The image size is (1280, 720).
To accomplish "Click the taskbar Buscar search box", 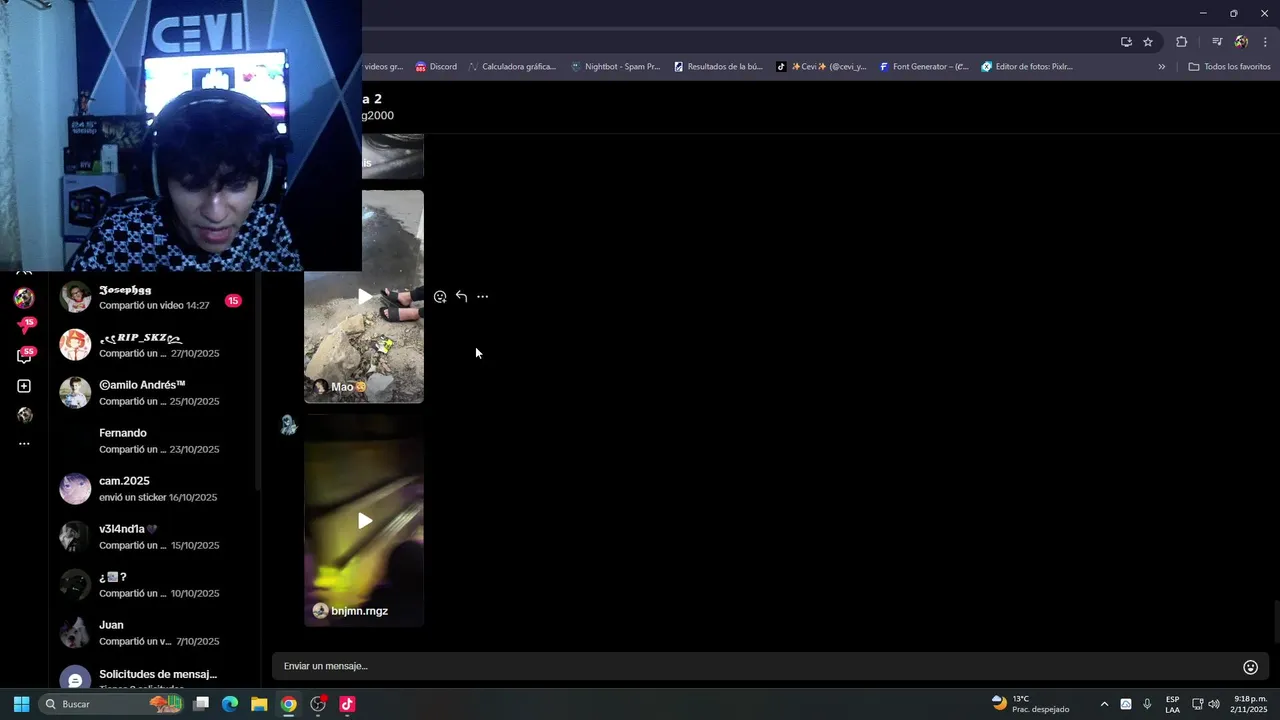I will tap(110, 704).
